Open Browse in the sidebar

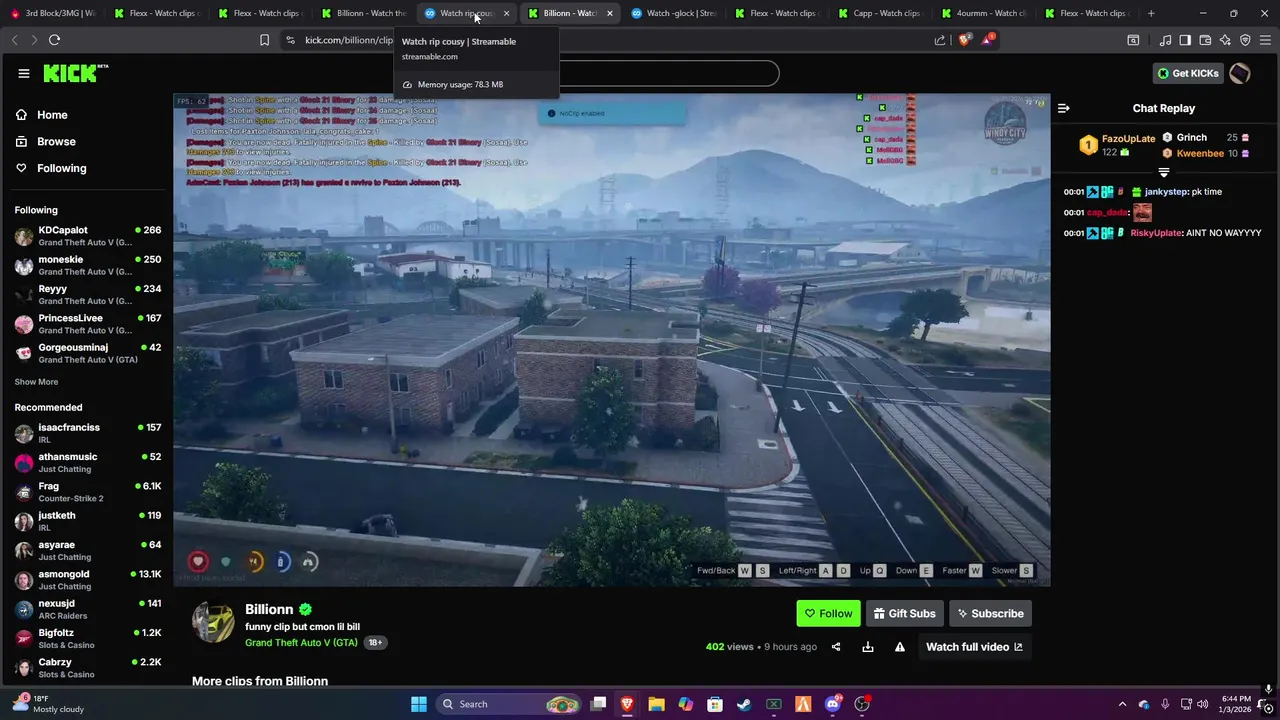point(56,142)
